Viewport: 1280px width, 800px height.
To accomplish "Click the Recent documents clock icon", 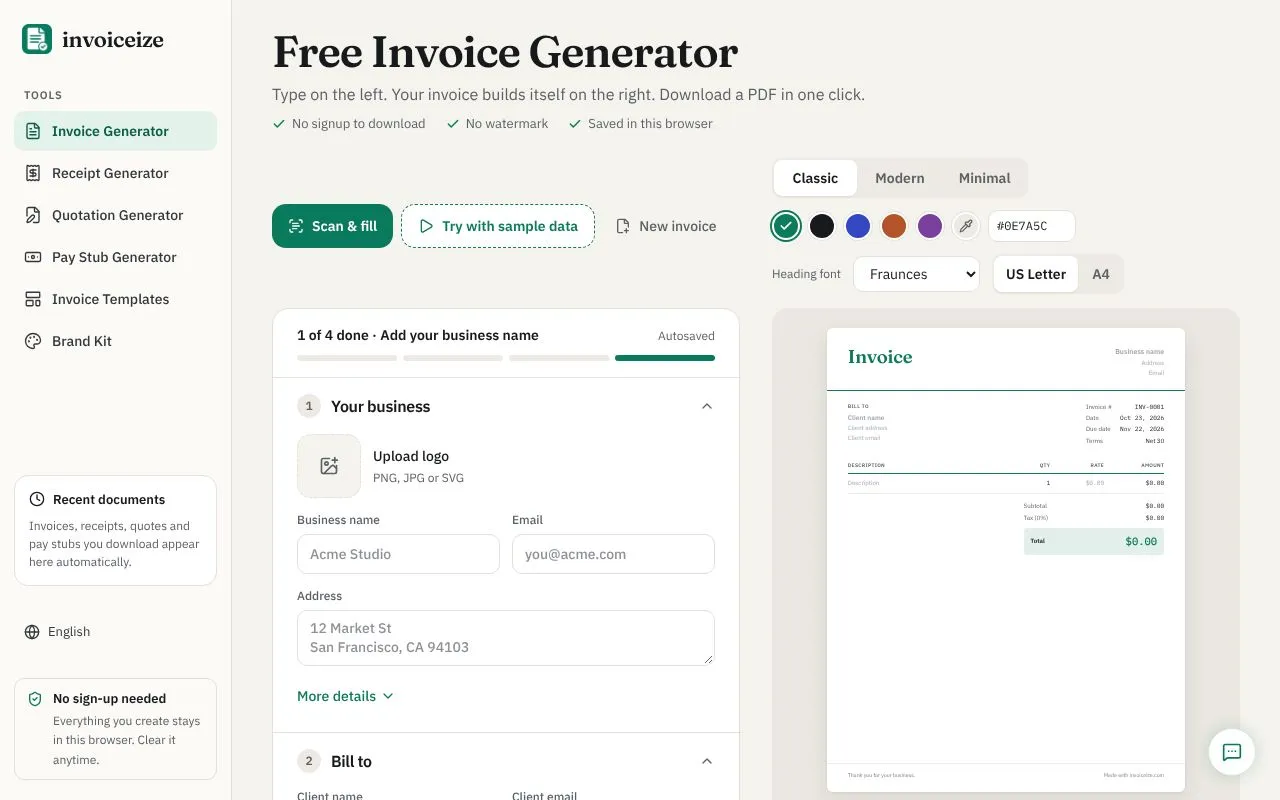I will pyautogui.click(x=37, y=499).
